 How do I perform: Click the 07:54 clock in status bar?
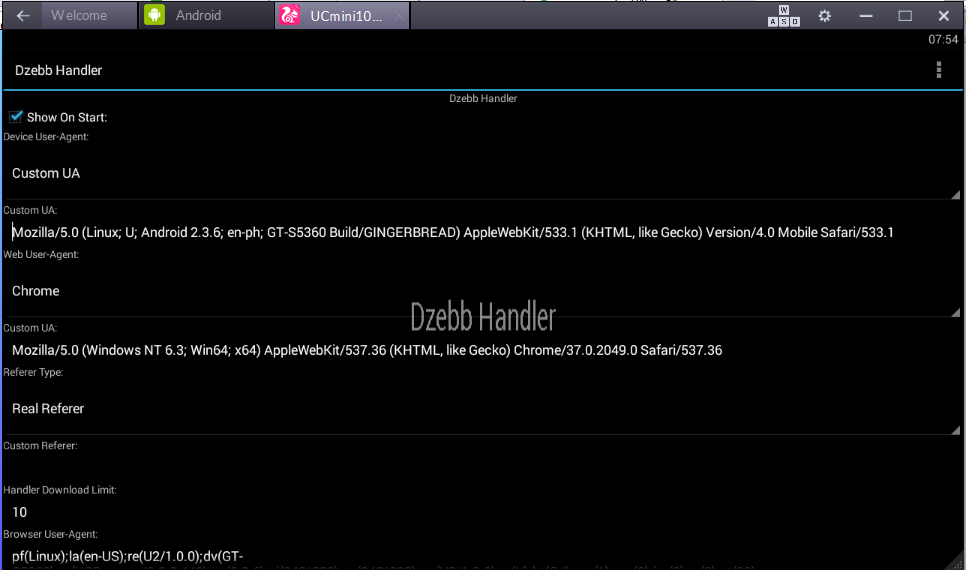point(943,39)
